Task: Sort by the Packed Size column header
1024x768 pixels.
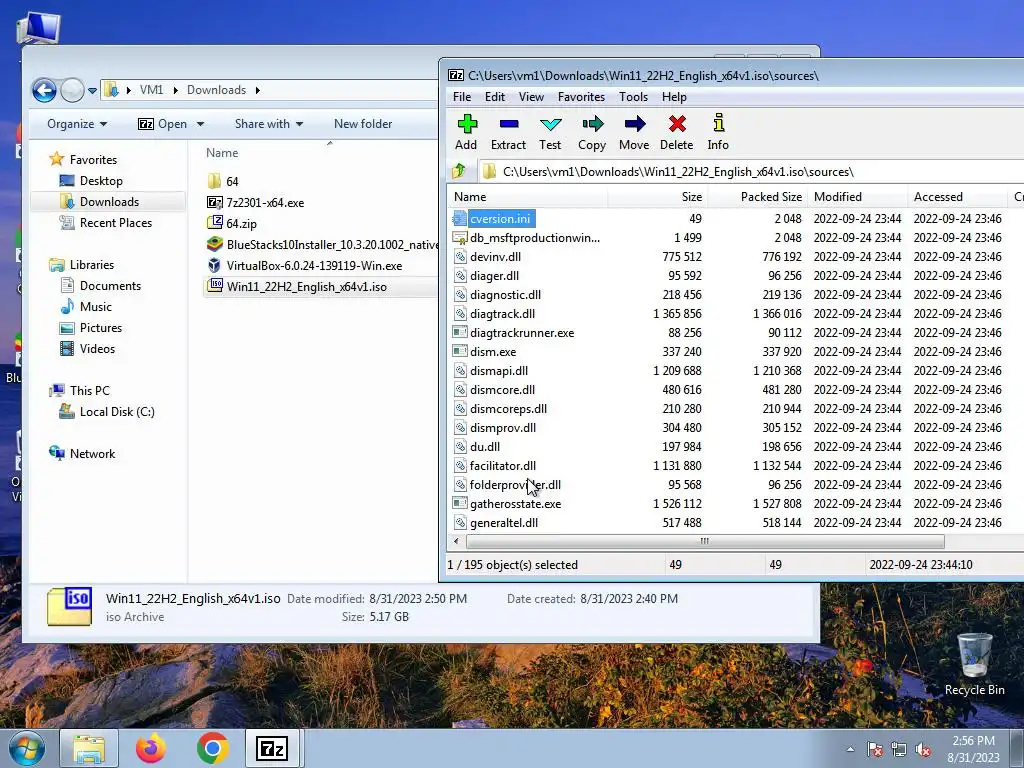Action: tap(758, 197)
